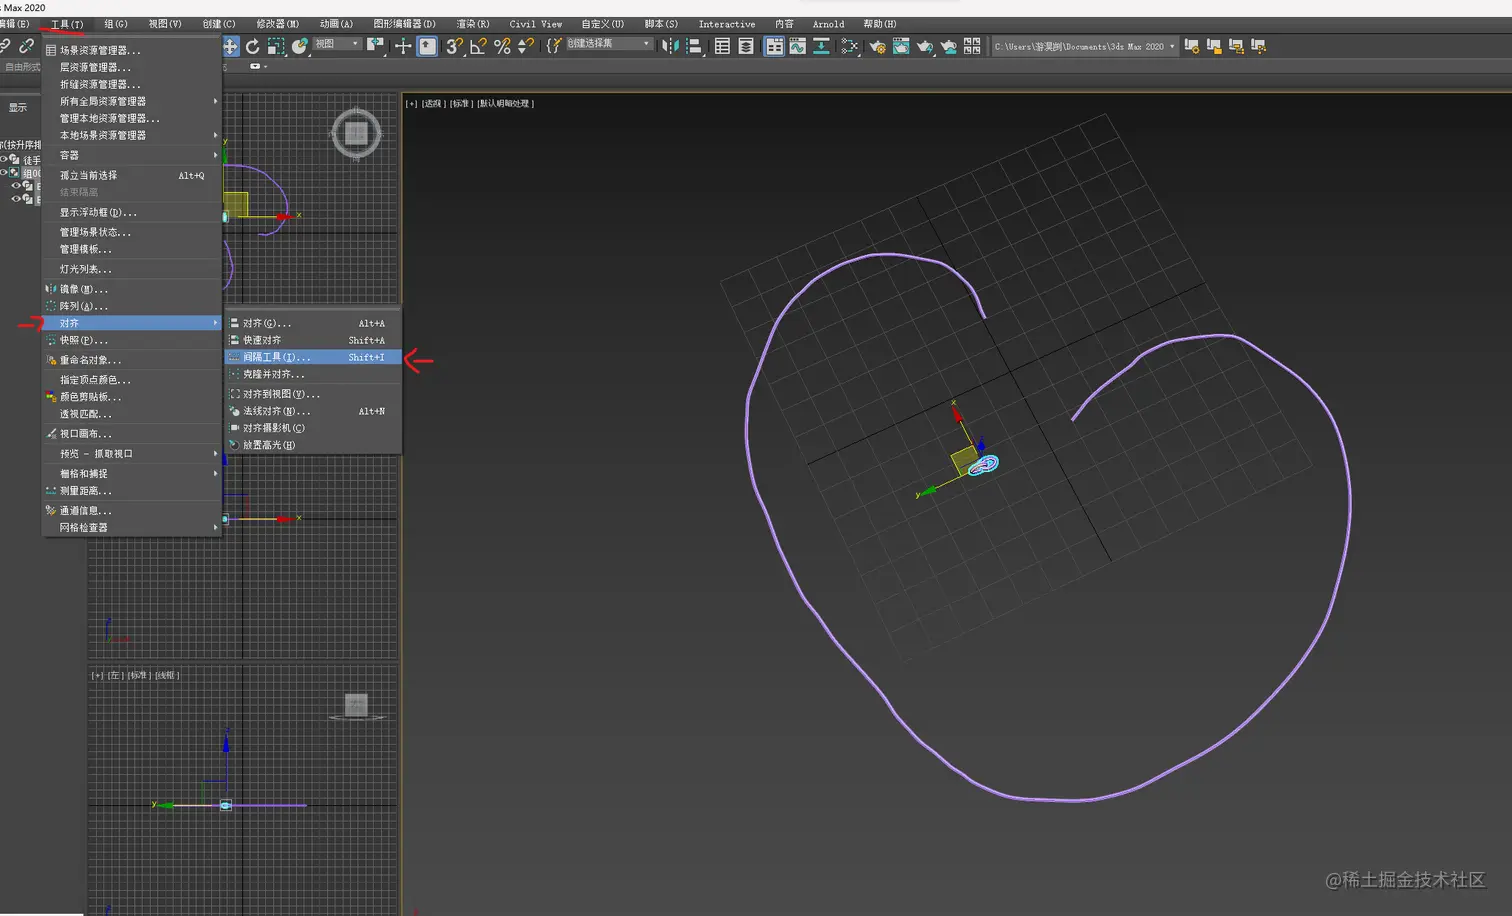Image resolution: width=1512 pixels, height=916 pixels.
Task: Open the 组(G) menu
Action: tap(116, 24)
